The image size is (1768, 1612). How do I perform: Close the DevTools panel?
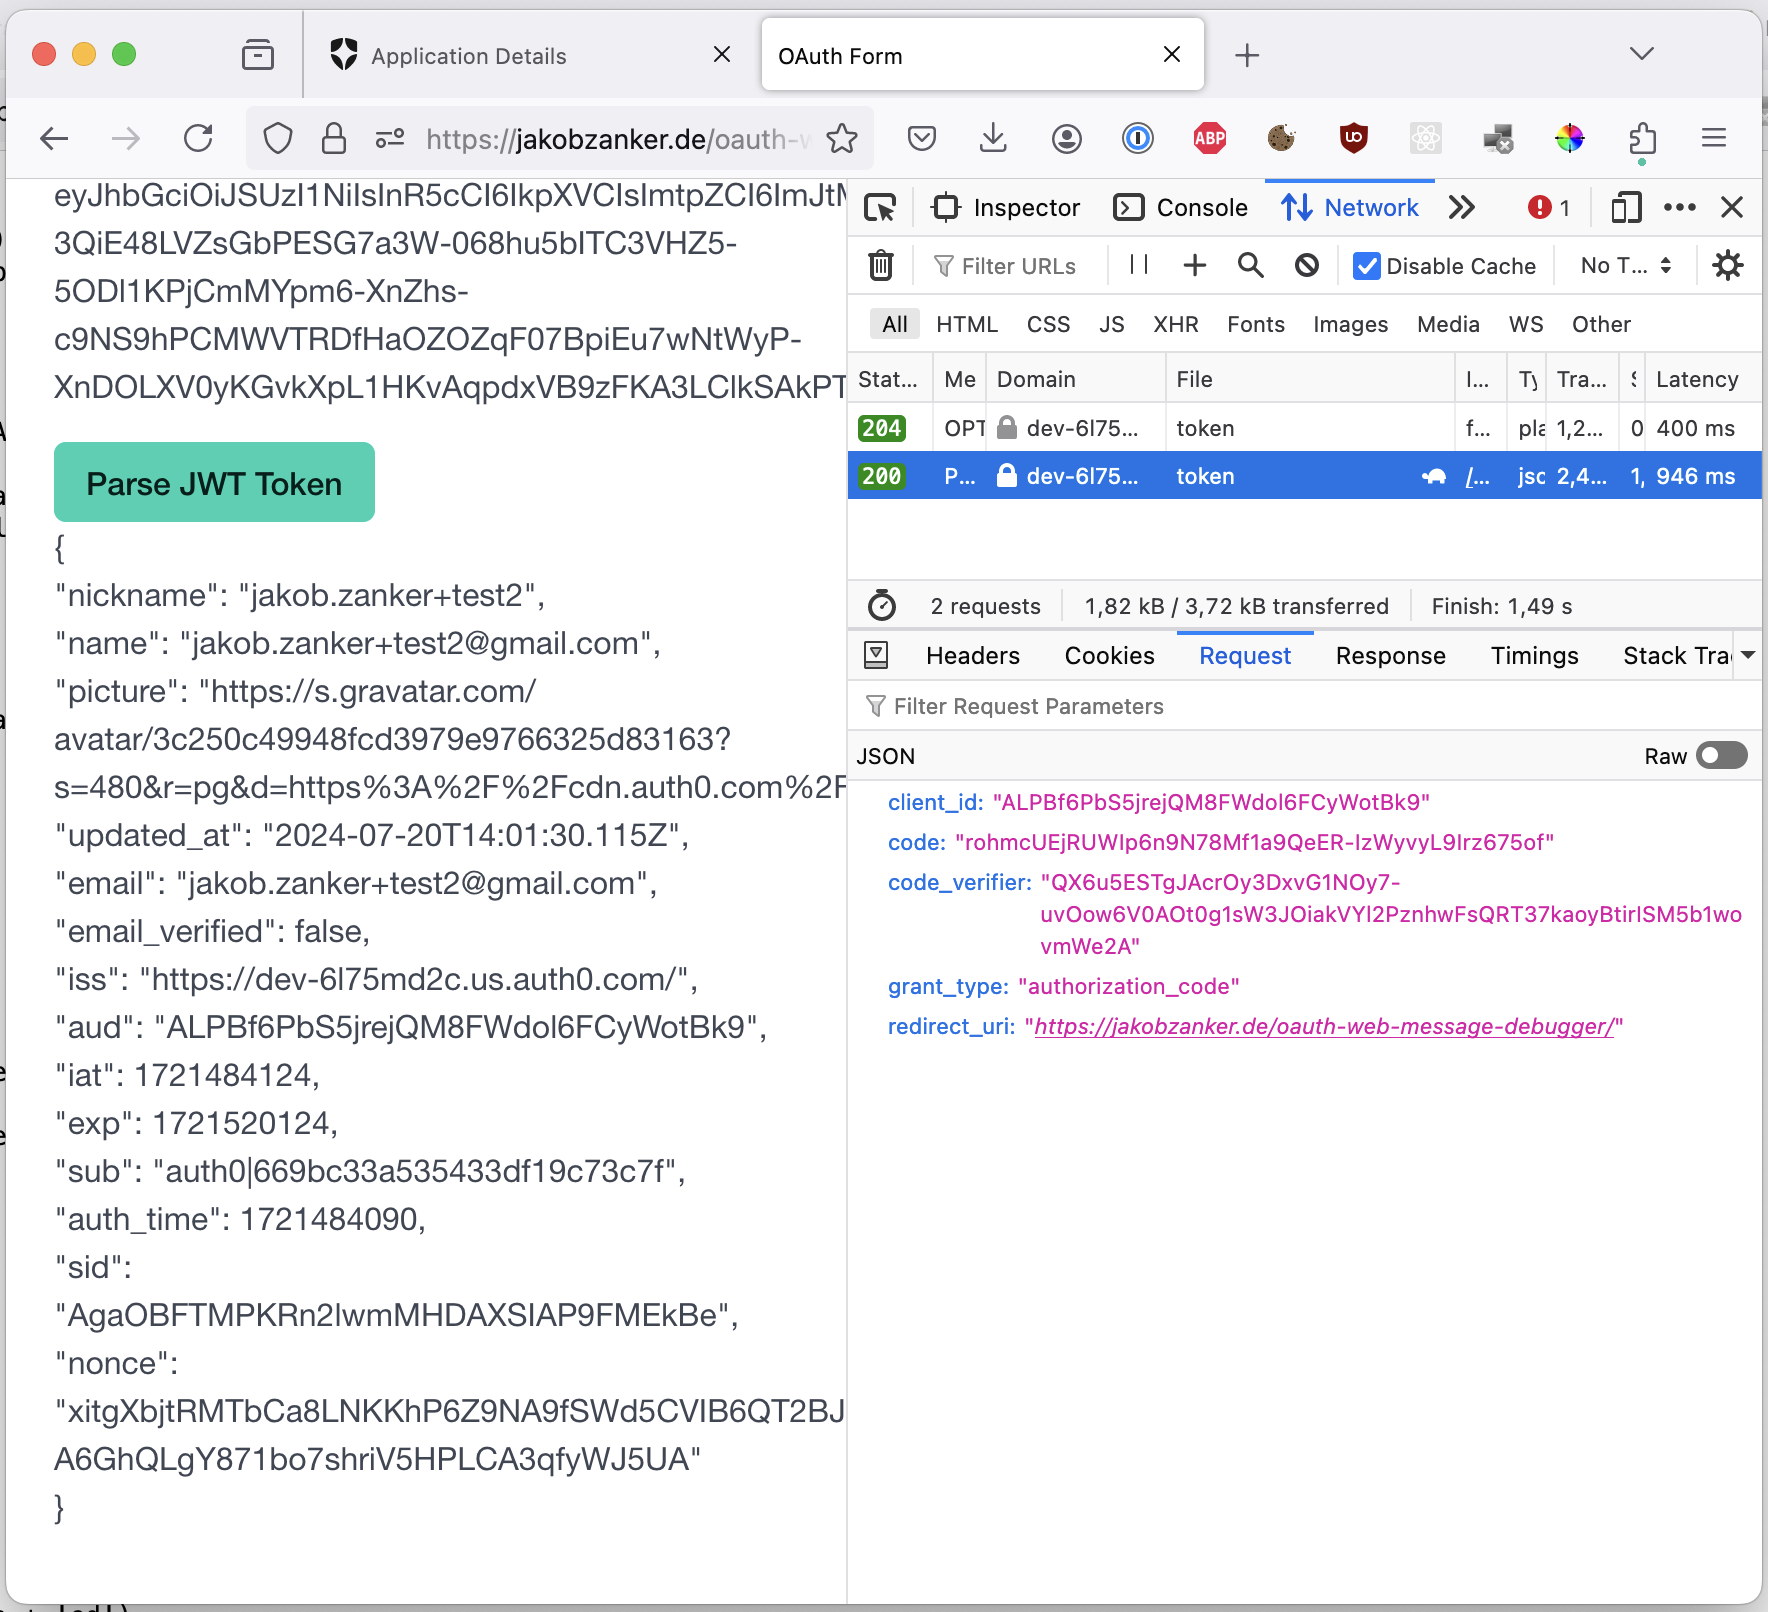1732,208
